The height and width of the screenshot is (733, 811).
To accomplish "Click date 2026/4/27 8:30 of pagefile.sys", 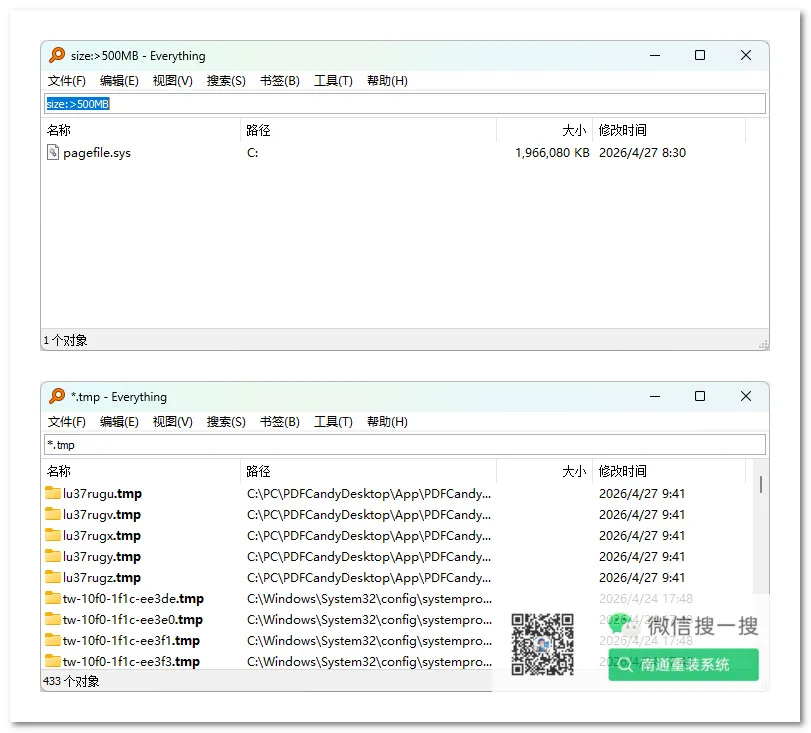I will pyautogui.click(x=642, y=153).
